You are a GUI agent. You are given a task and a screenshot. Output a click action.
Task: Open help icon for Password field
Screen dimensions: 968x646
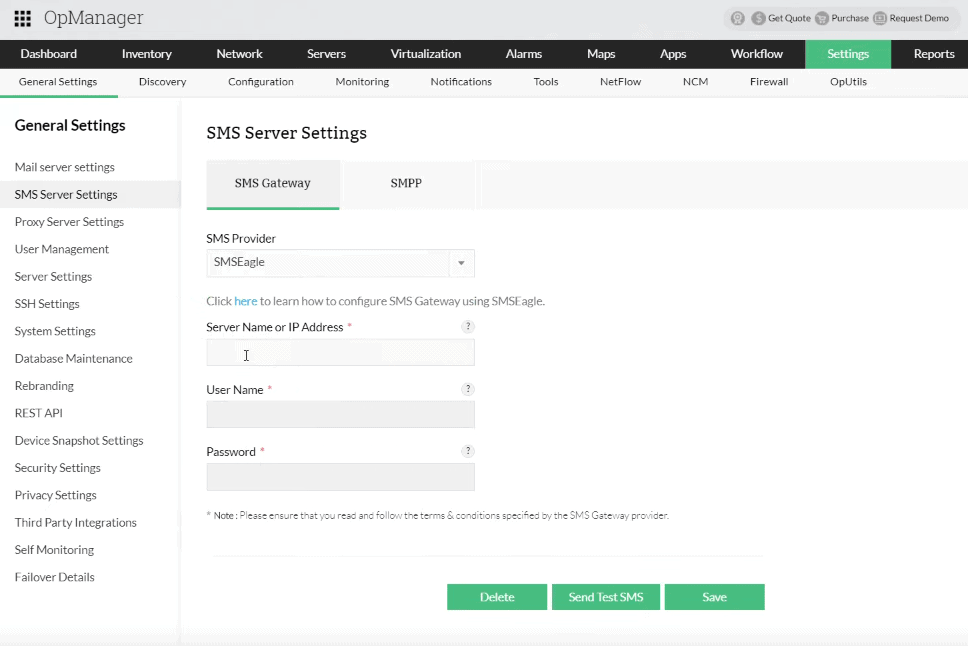click(x=468, y=451)
